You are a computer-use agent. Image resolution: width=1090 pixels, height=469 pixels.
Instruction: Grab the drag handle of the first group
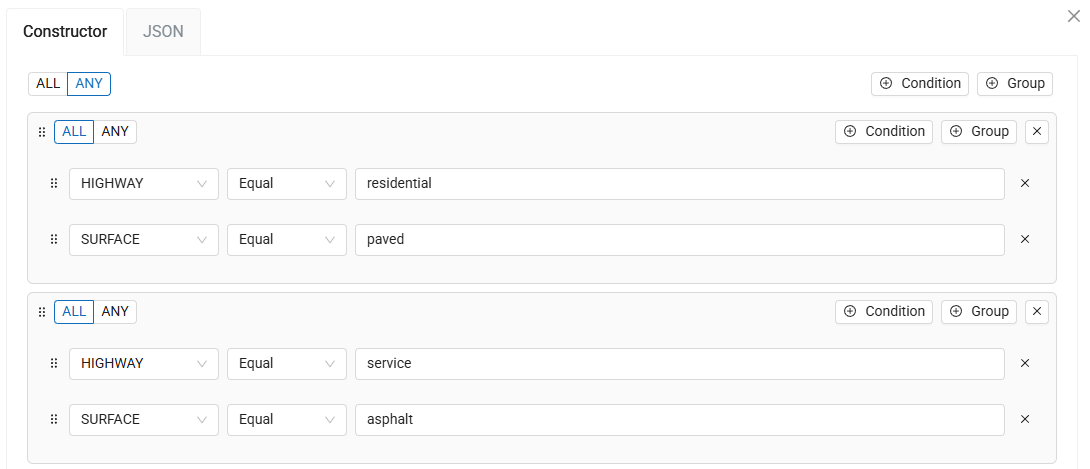coord(42,132)
